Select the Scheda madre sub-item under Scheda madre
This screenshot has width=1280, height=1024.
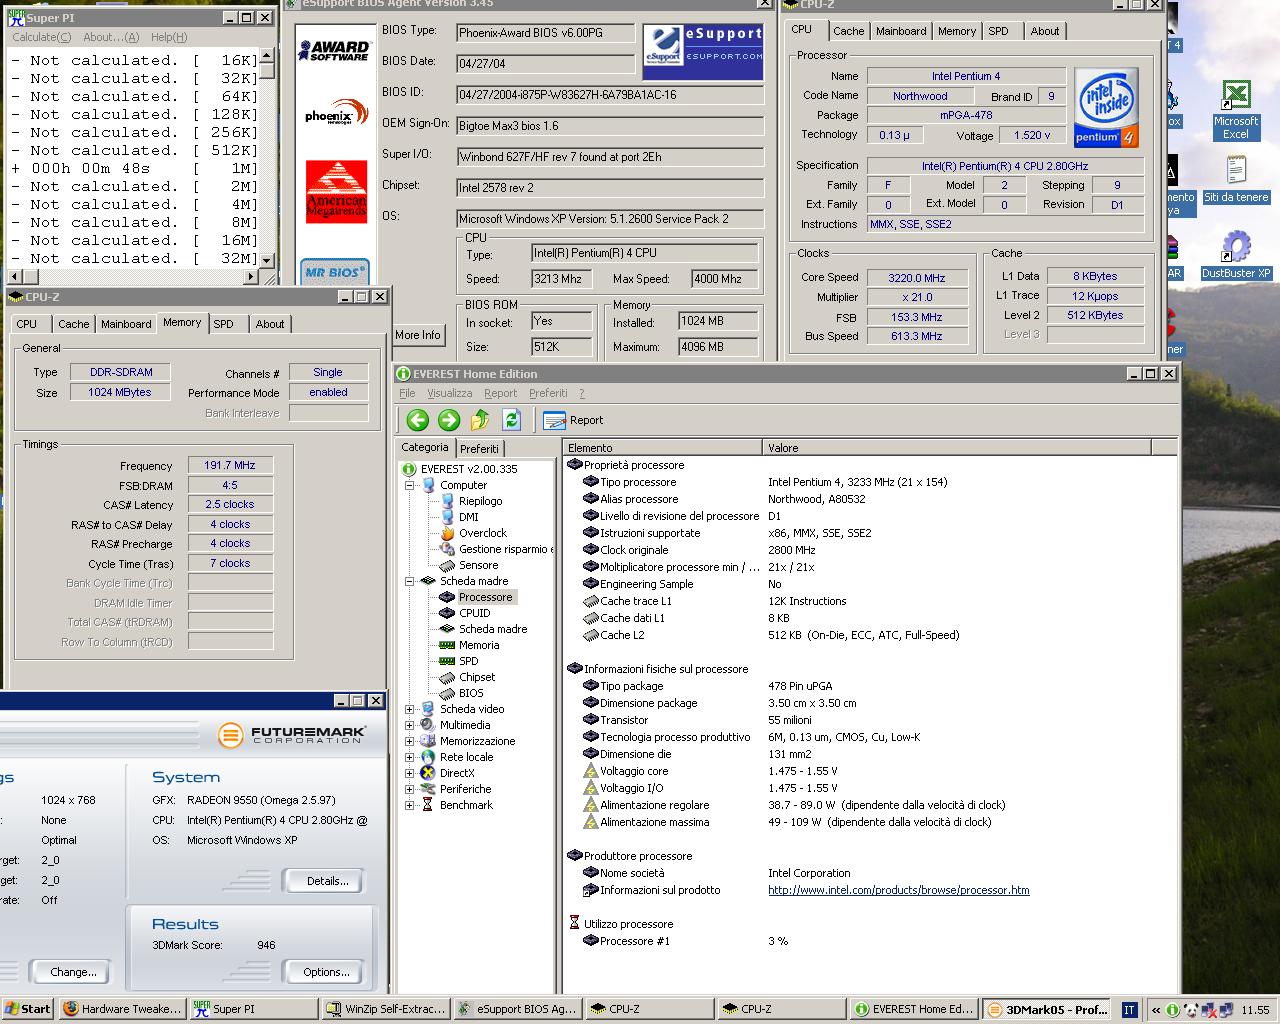pyautogui.click(x=493, y=629)
